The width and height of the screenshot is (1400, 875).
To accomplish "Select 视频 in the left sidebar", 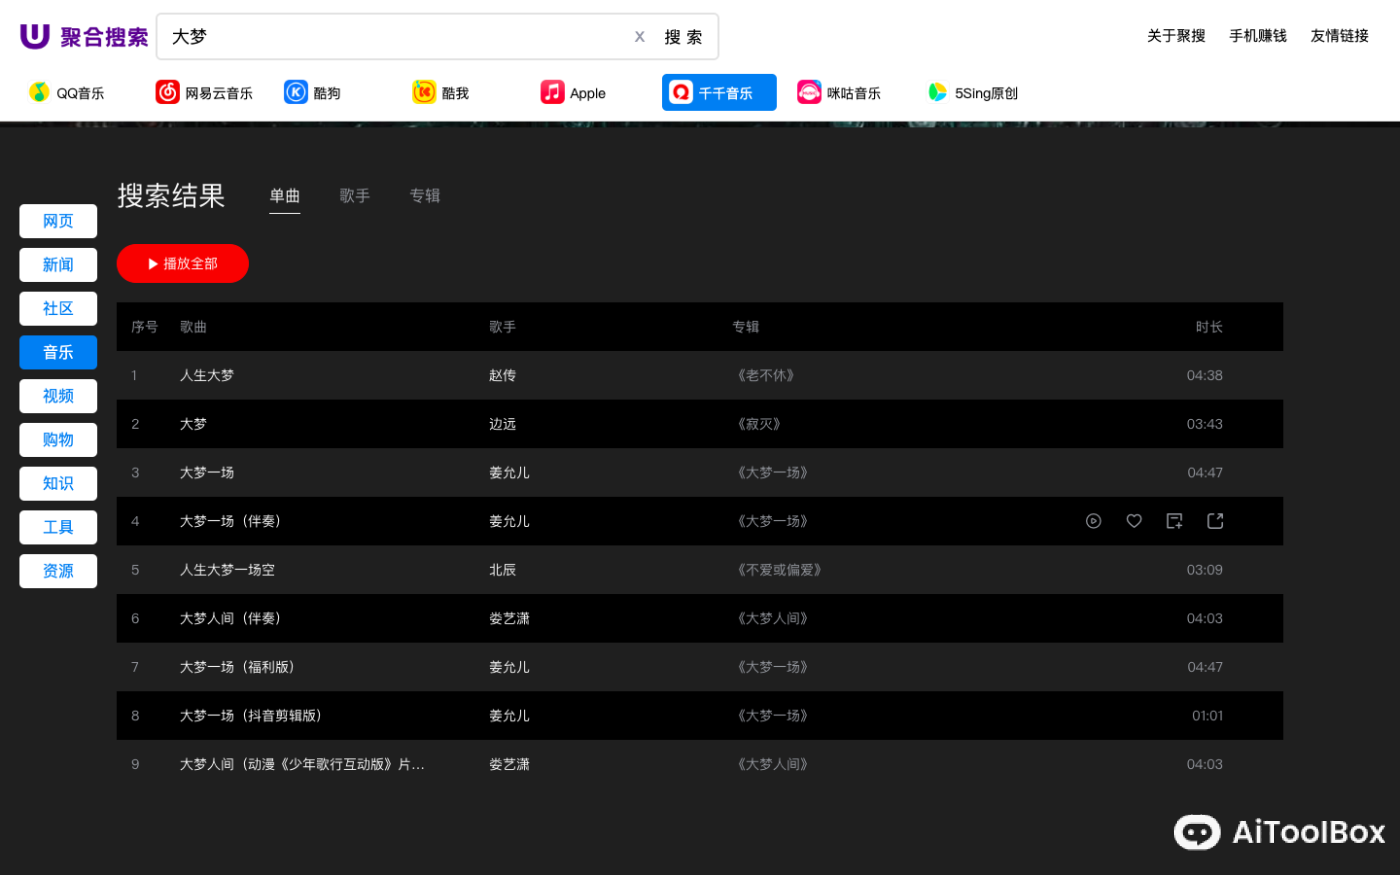I will point(57,396).
